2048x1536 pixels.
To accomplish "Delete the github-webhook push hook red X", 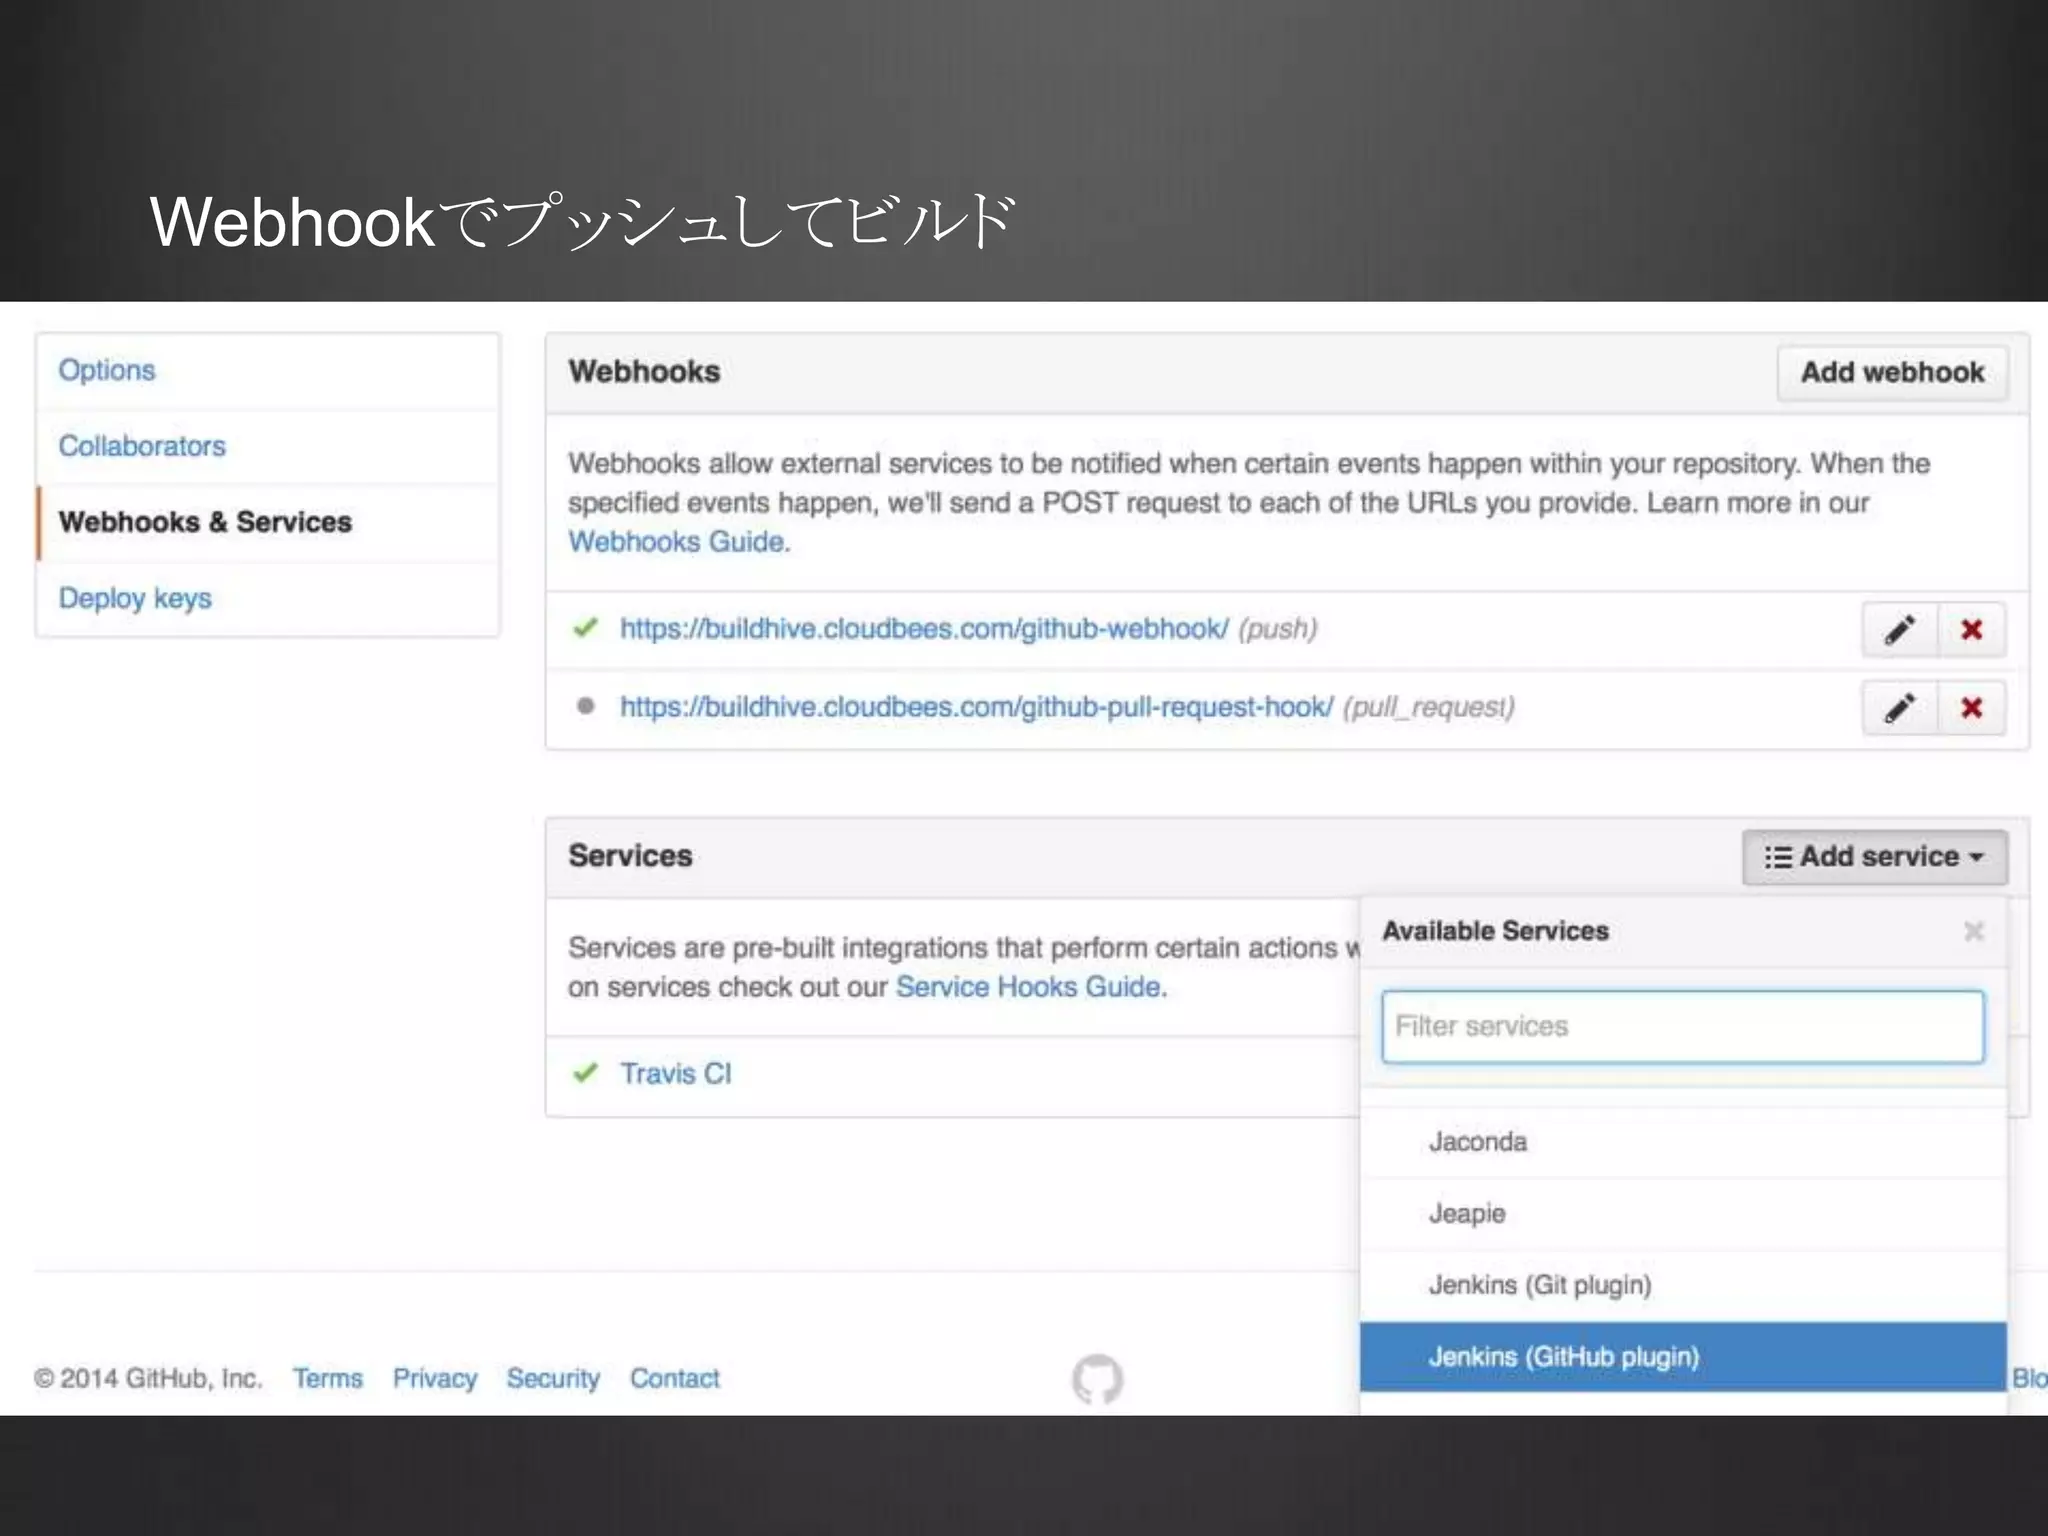I will point(1972,630).
